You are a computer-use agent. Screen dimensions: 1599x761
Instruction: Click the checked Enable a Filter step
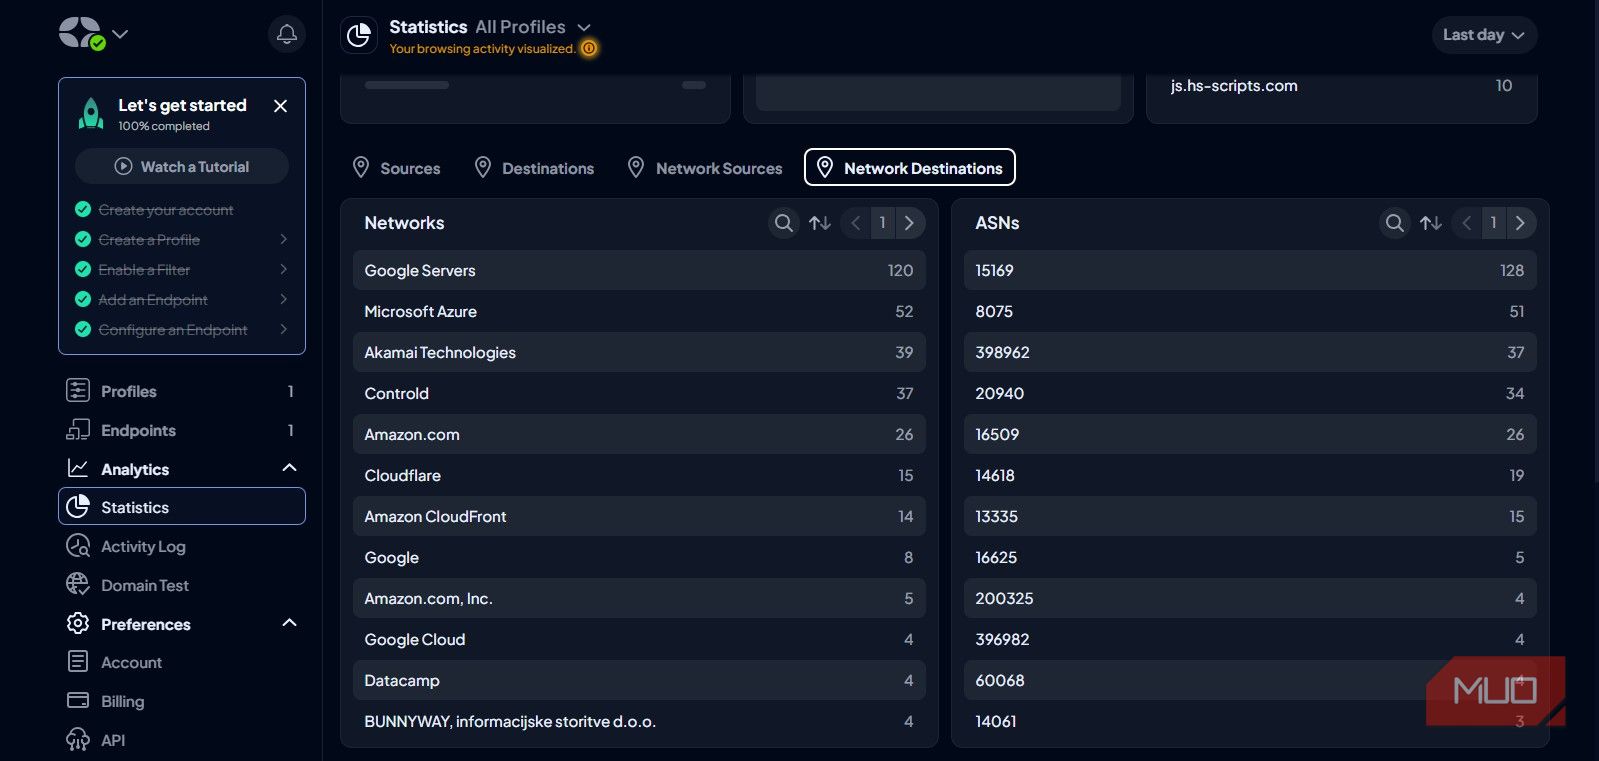click(181, 270)
